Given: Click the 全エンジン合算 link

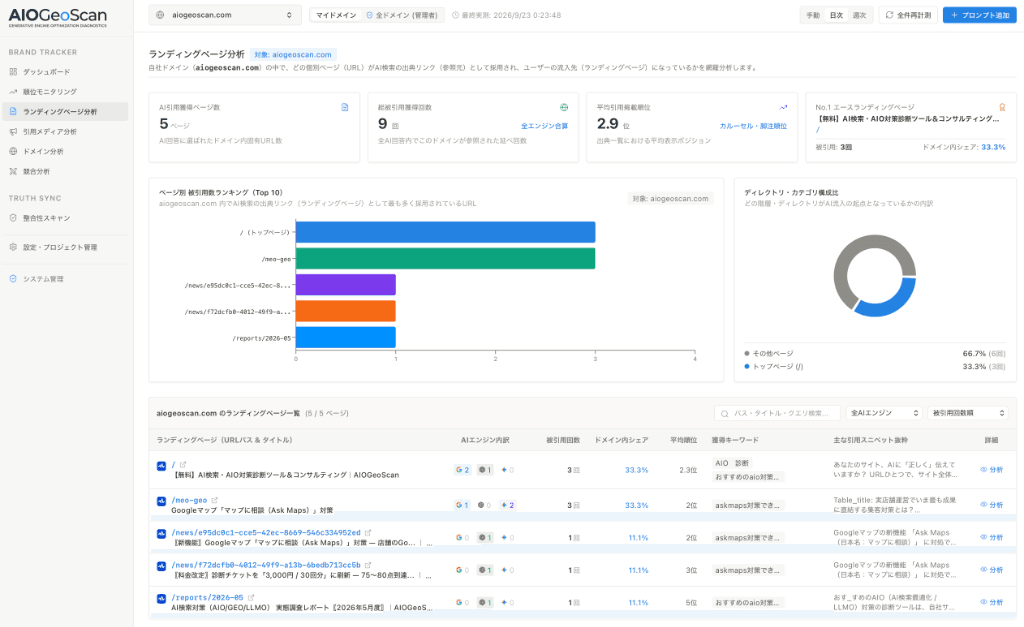Looking at the screenshot, I should pos(544,126).
